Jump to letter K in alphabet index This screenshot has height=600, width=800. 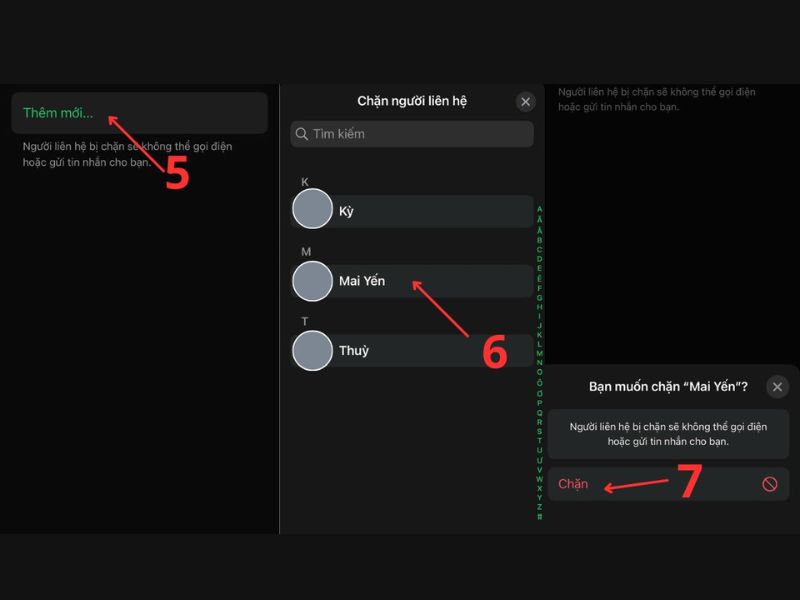(540, 334)
